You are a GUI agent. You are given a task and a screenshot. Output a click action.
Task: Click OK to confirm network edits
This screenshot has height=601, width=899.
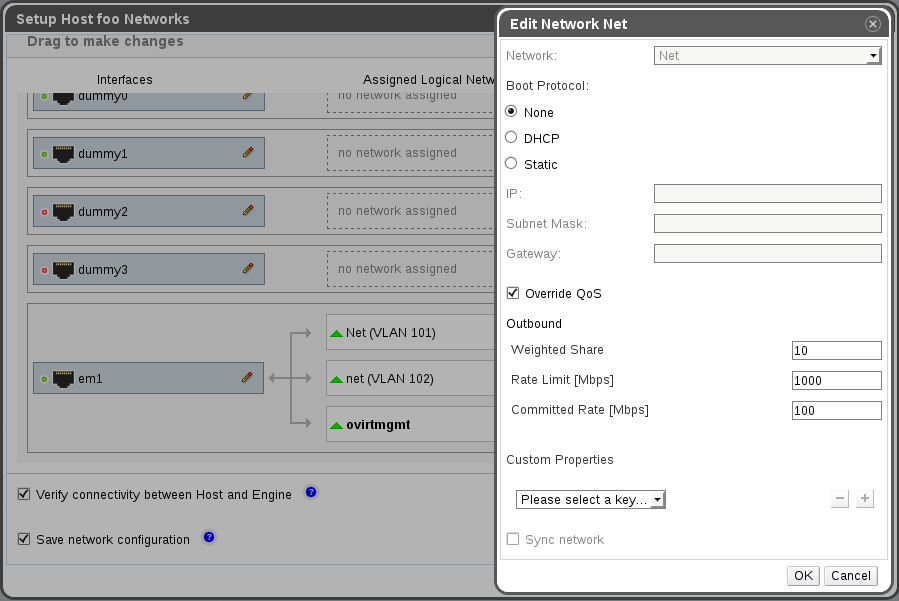[x=803, y=576]
